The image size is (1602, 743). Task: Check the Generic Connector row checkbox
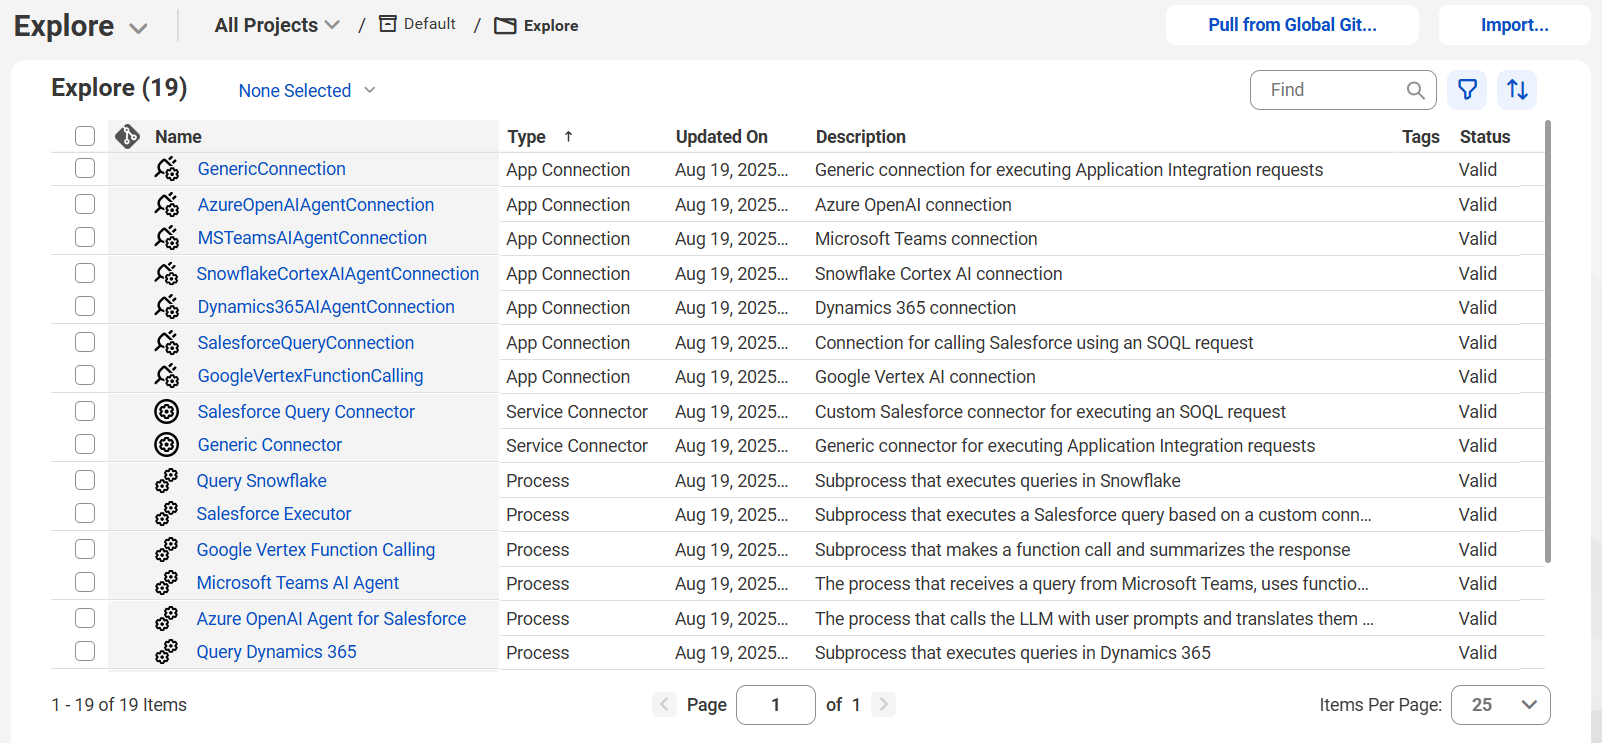coord(85,444)
